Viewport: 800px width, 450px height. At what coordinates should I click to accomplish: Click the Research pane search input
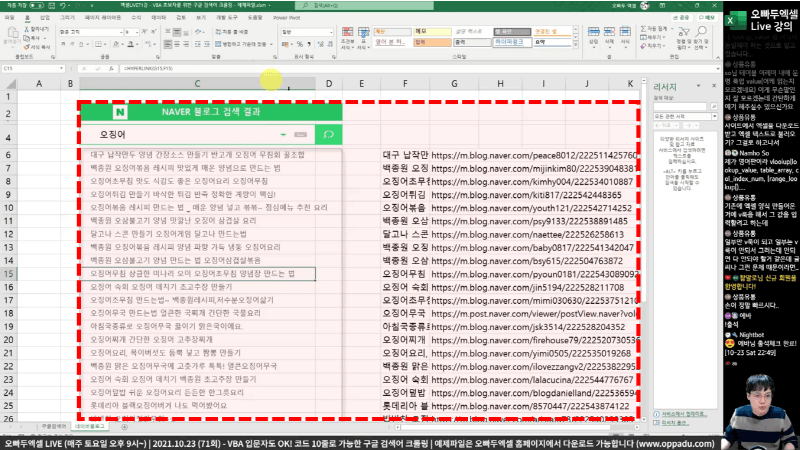(680, 106)
